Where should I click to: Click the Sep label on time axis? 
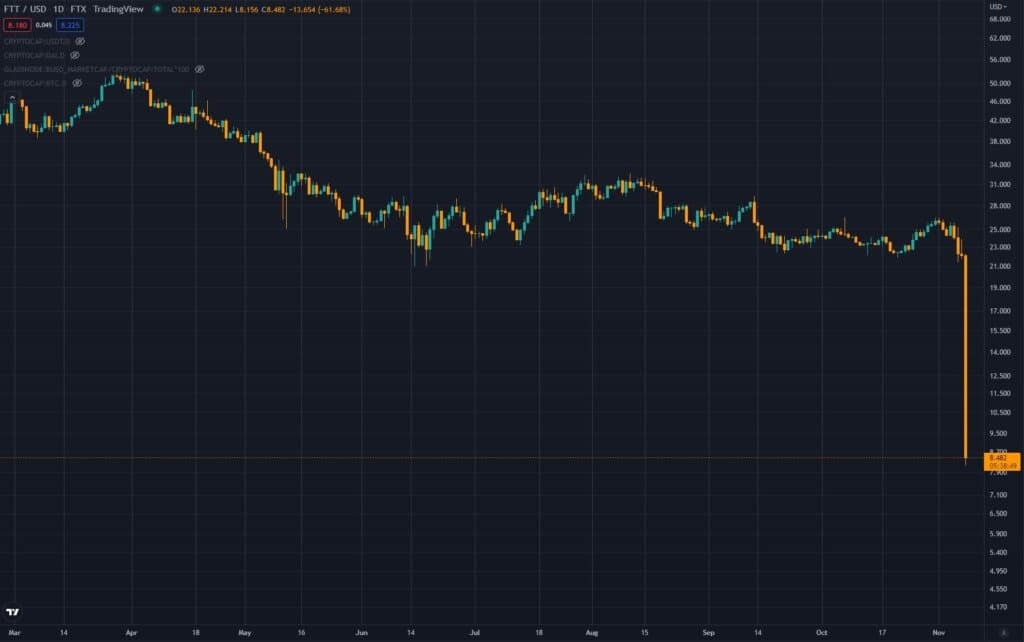click(709, 632)
